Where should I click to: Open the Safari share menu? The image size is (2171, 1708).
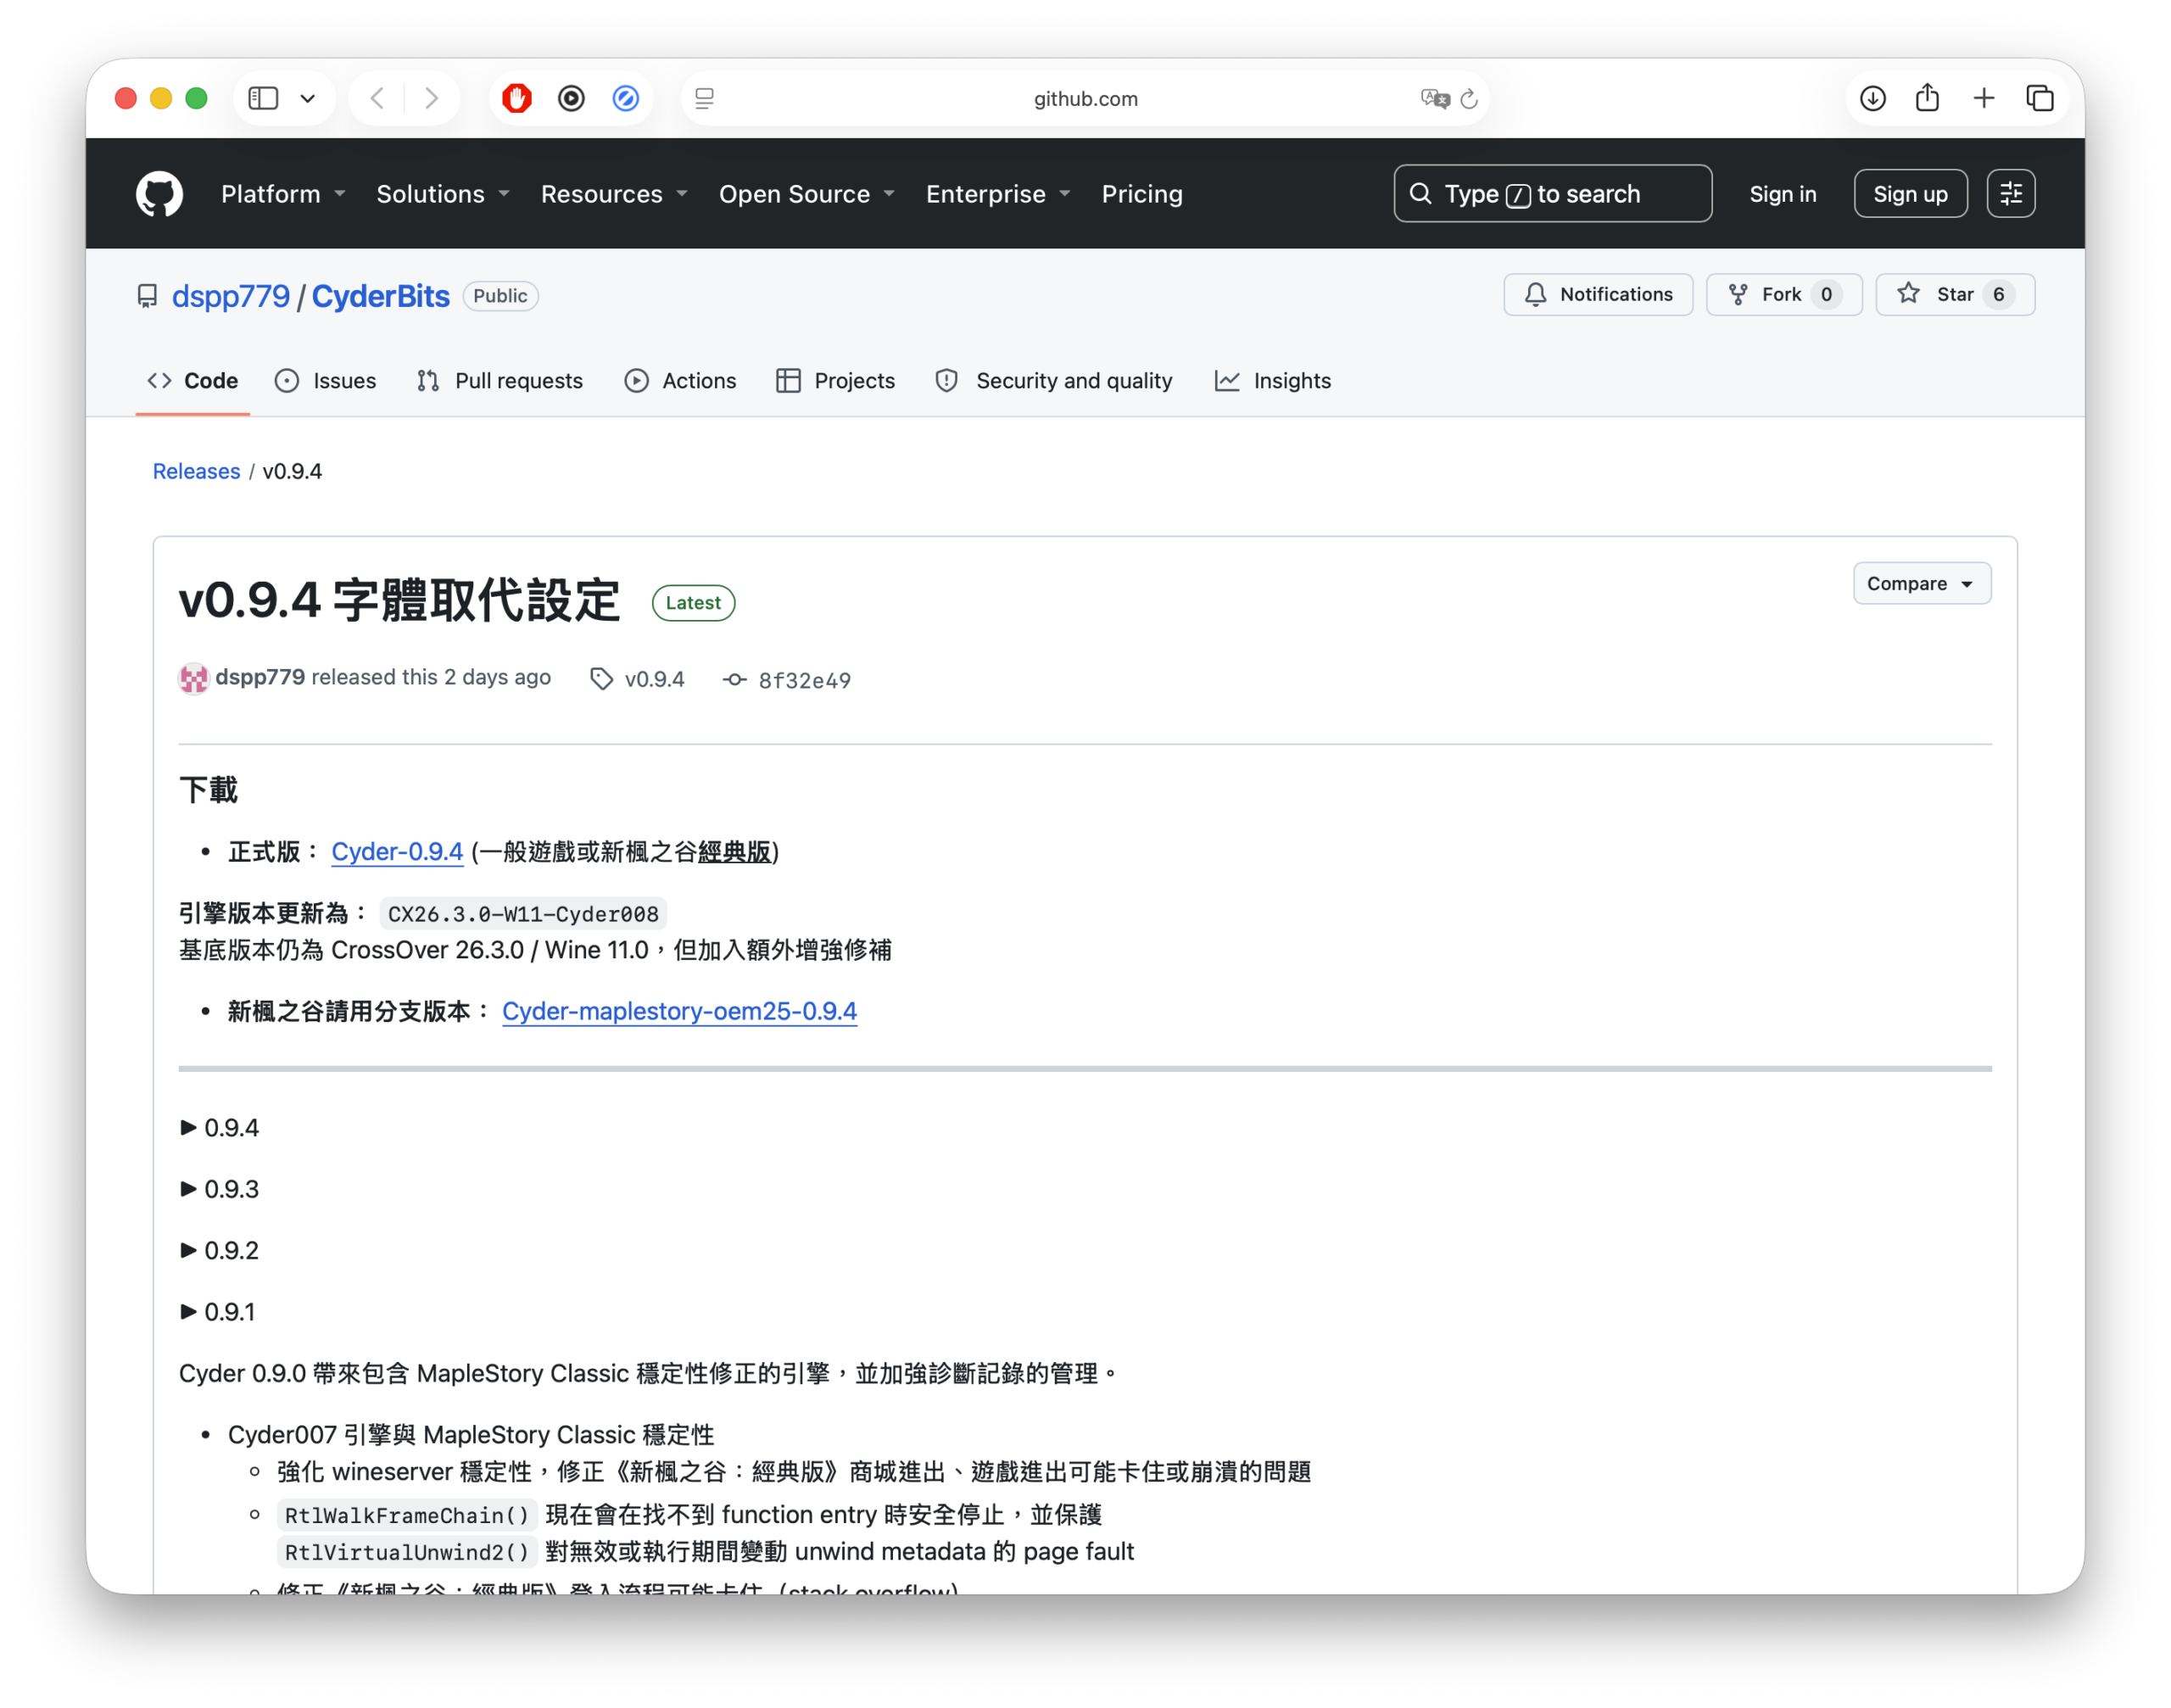tap(1928, 97)
